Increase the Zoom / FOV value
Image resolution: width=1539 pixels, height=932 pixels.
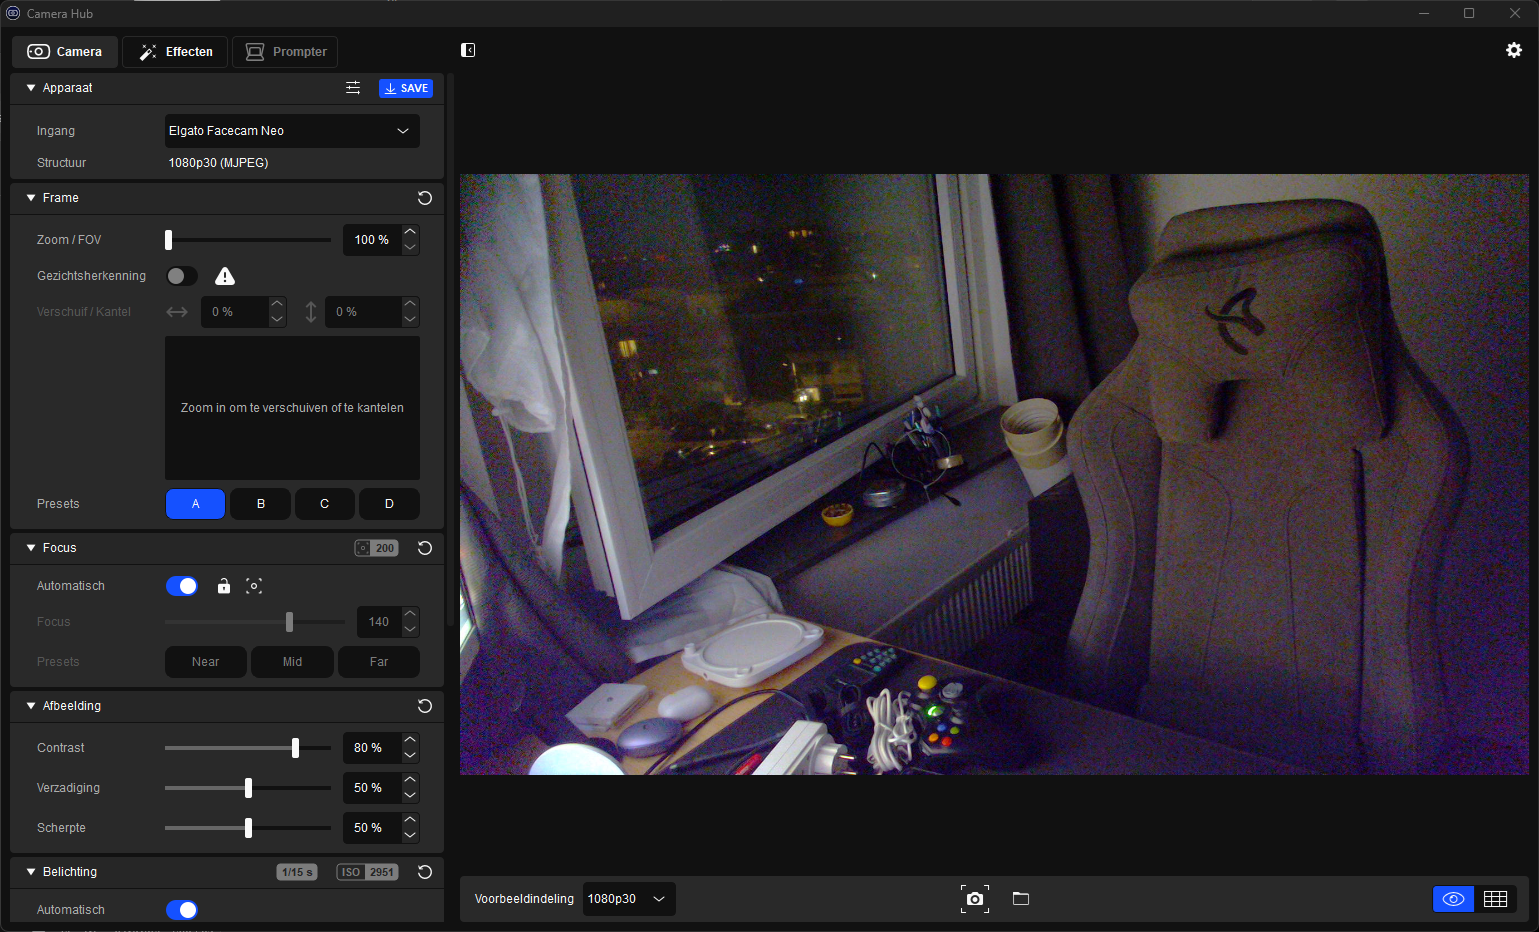(410, 232)
